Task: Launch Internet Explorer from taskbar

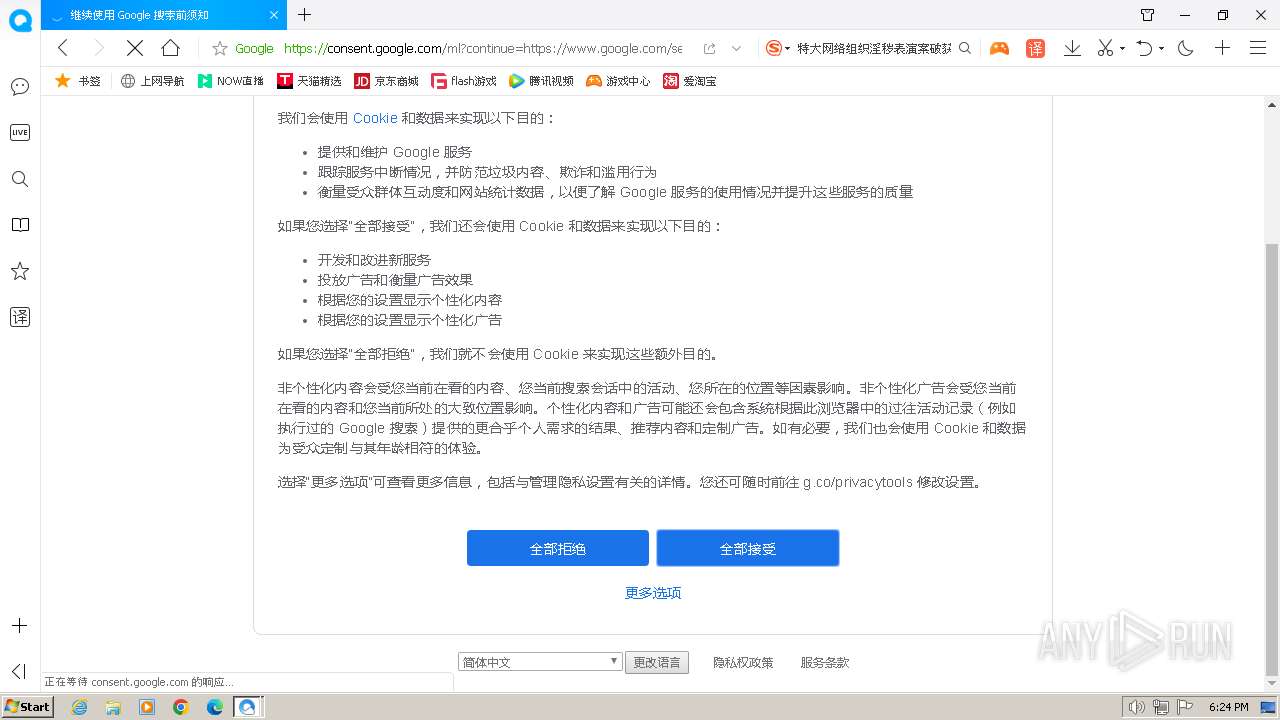Action: coord(79,707)
